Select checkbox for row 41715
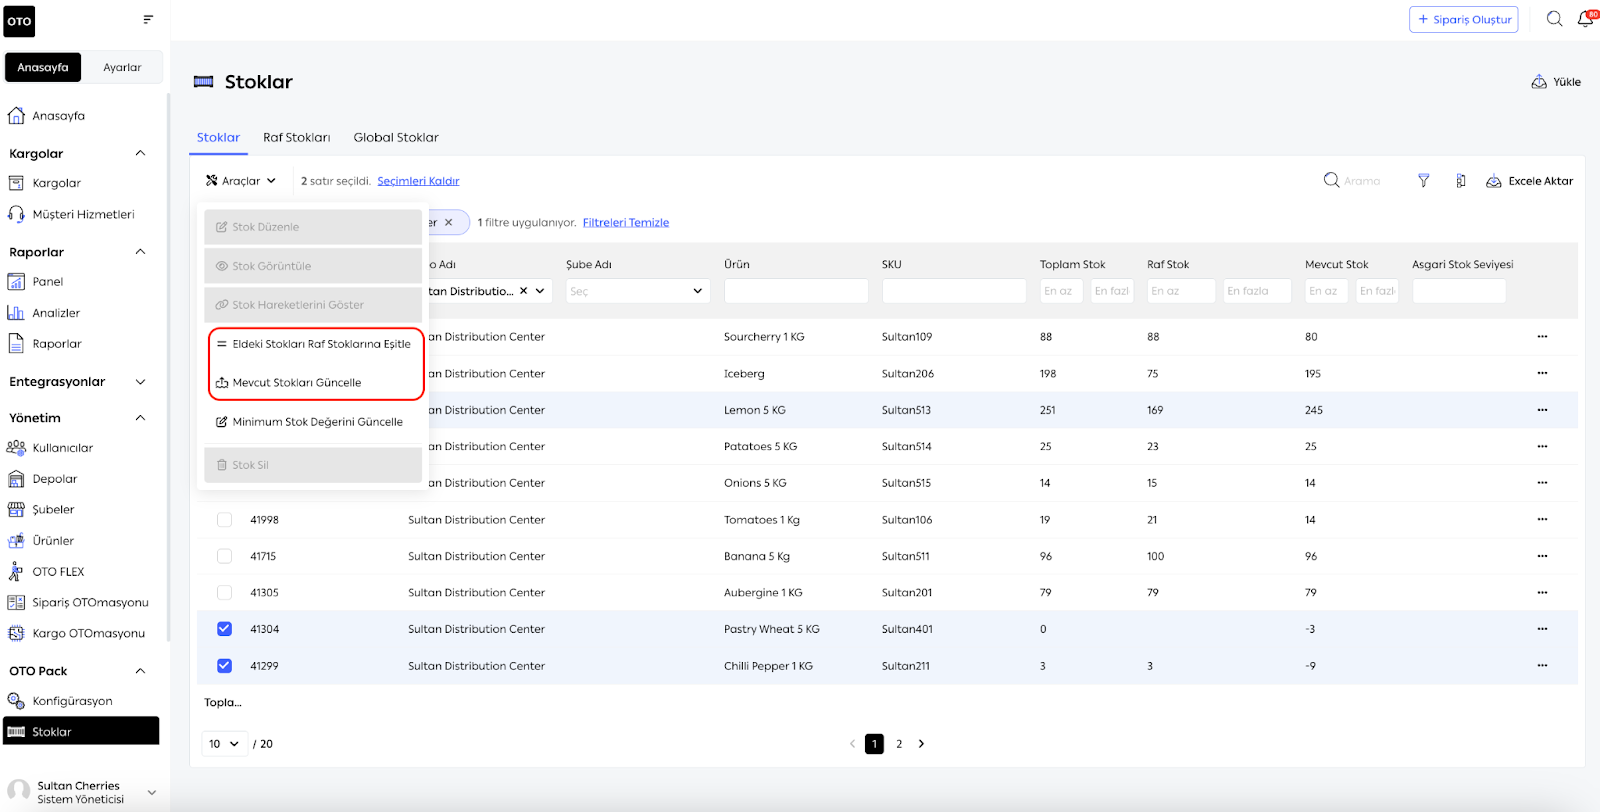This screenshot has height=812, width=1600. tap(224, 556)
